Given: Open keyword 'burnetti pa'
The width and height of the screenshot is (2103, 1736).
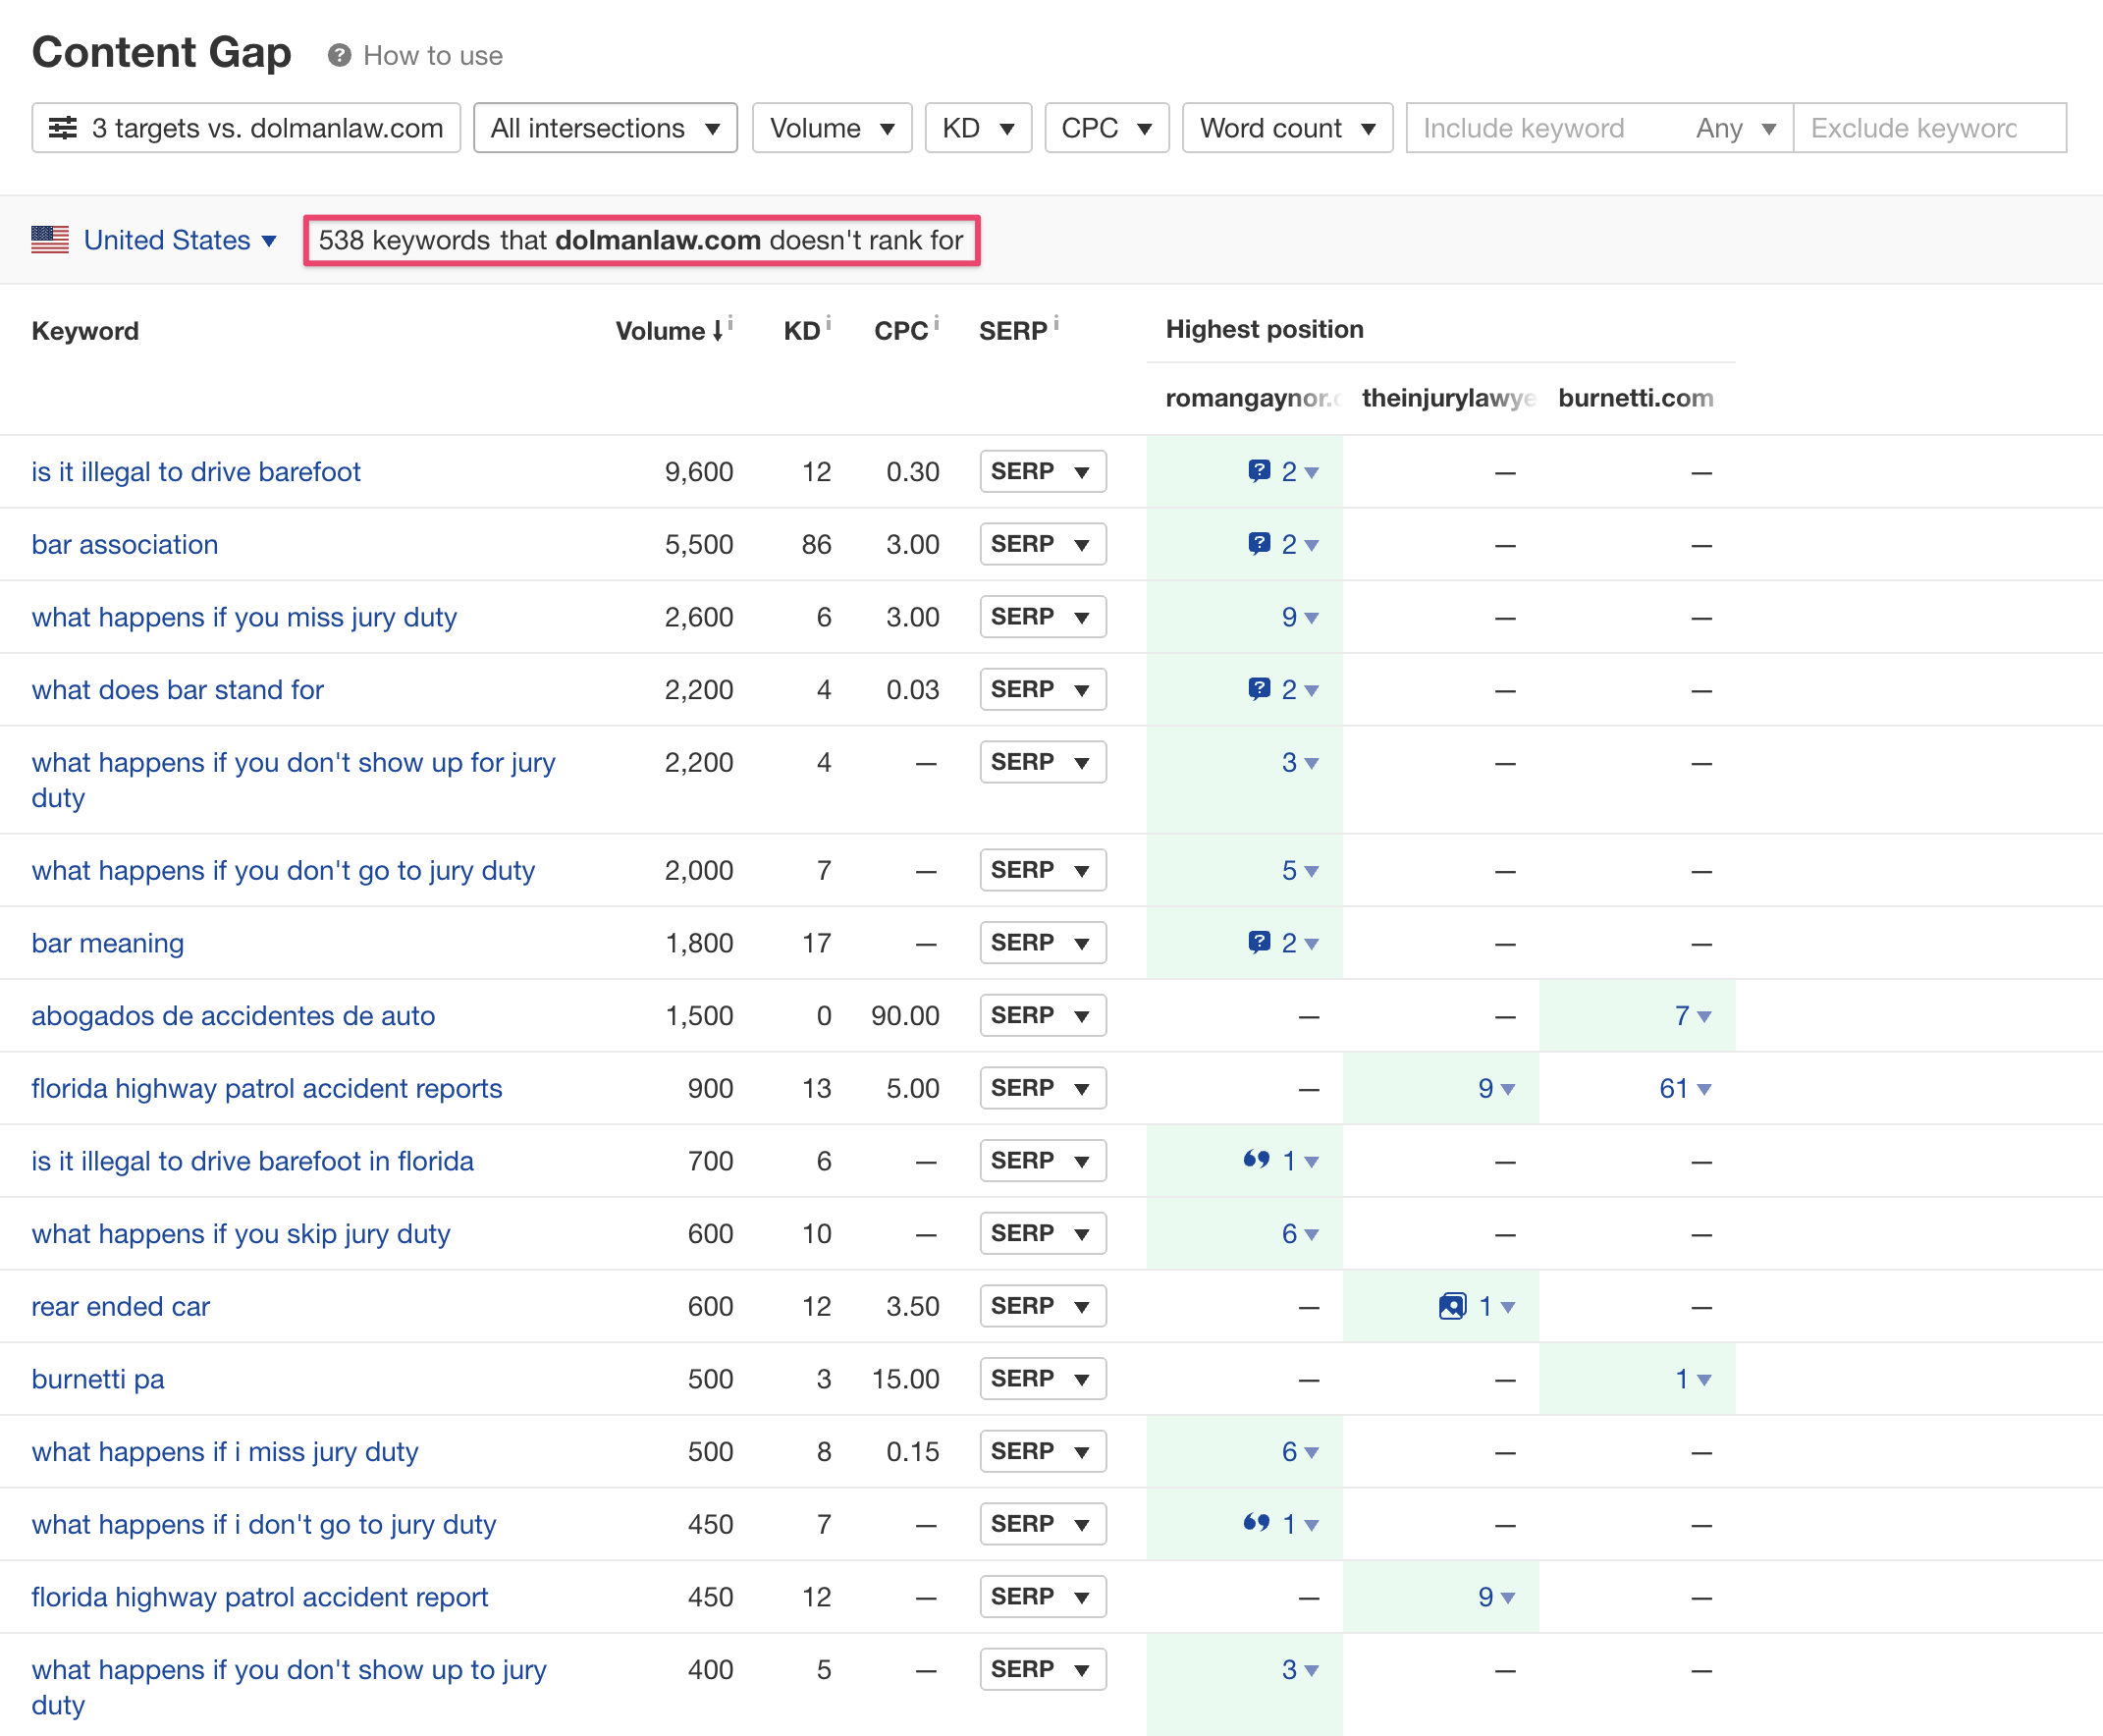Looking at the screenshot, I should click(x=98, y=1380).
